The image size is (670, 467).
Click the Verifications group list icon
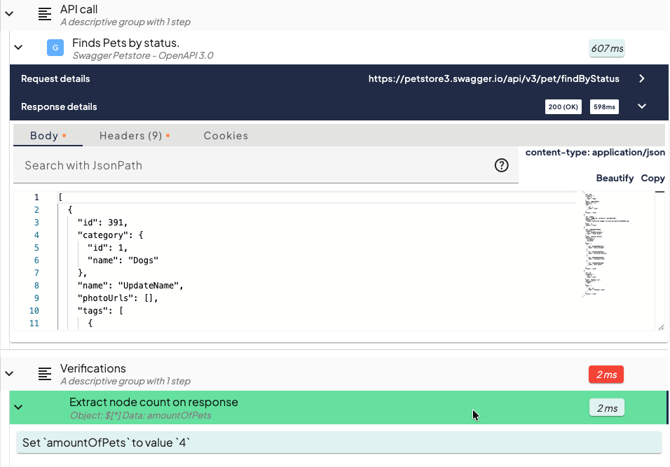pos(44,374)
